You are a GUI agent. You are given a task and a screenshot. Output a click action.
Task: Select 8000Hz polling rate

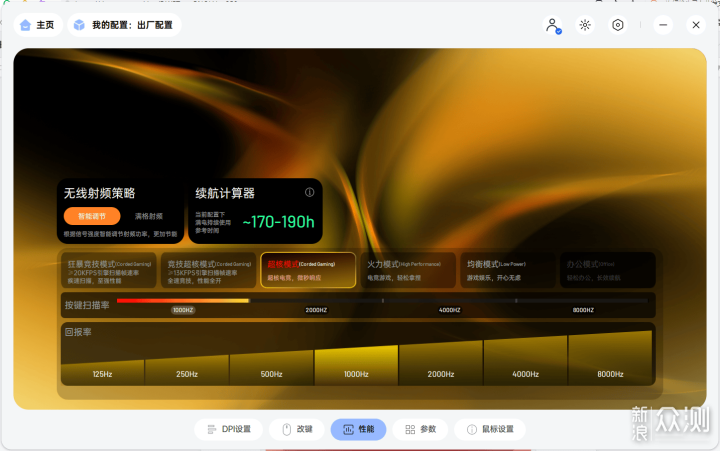[610, 358]
